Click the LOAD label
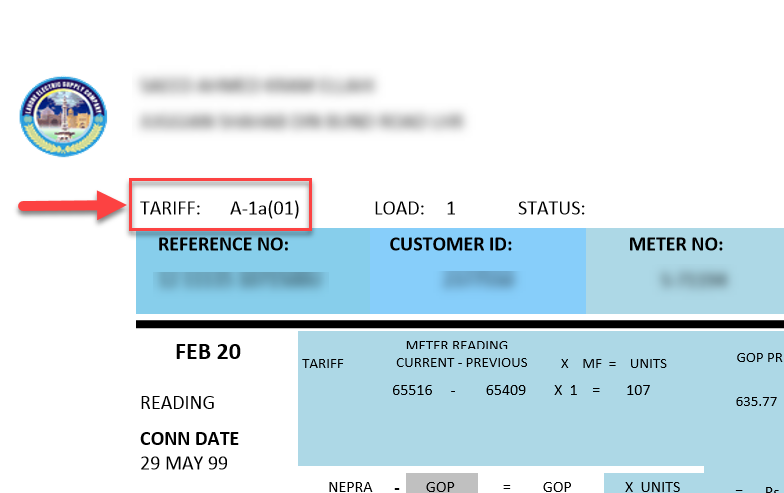The image size is (784, 493). tap(399, 208)
